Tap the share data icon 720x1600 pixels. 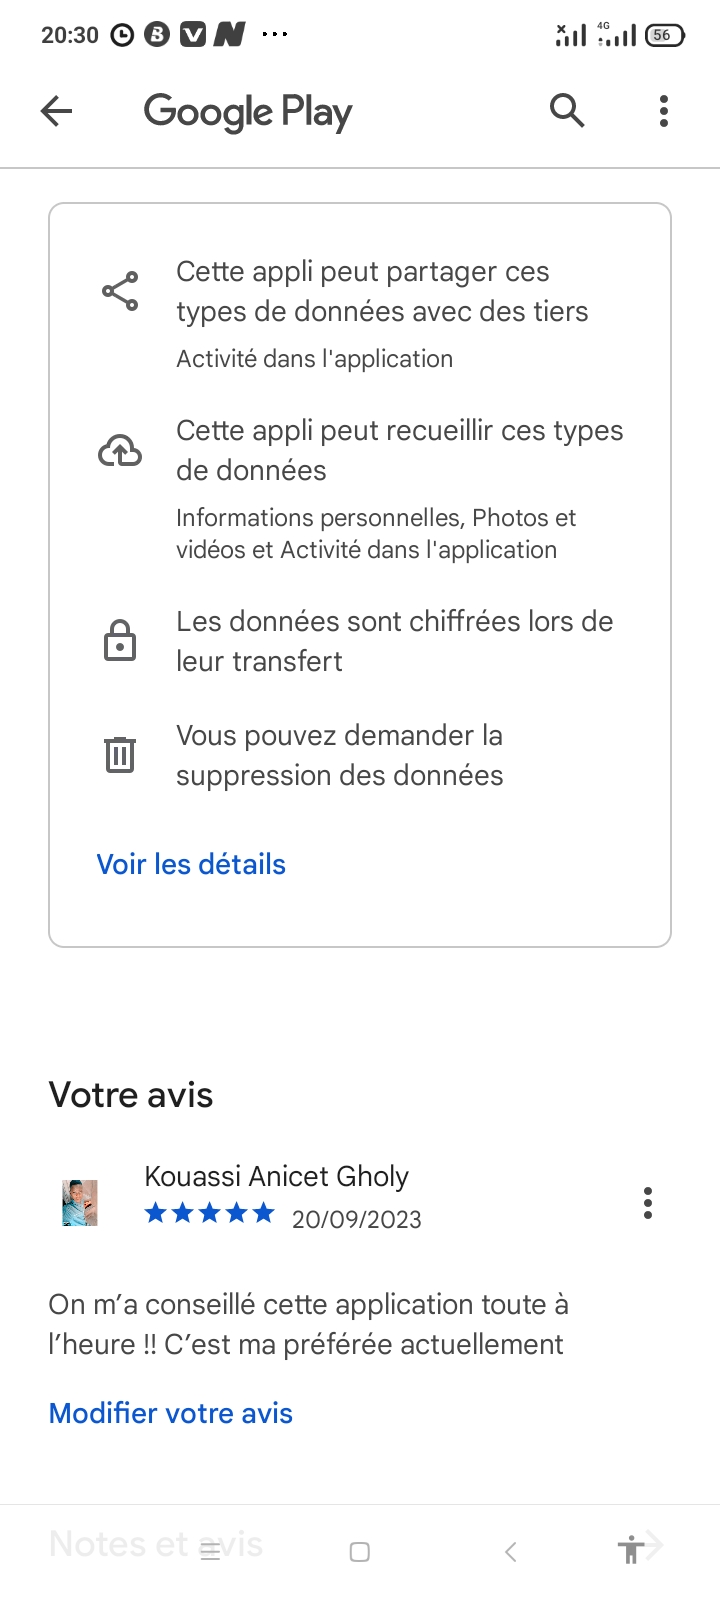click(x=120, y=291)
